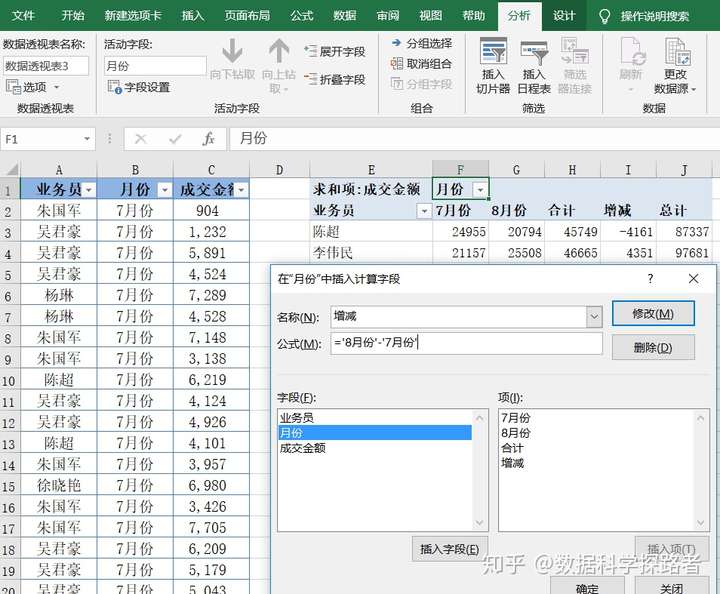Open the 数据 ribbon tab
The height and width of the screenshot is (594, 720).
(345, 16)
